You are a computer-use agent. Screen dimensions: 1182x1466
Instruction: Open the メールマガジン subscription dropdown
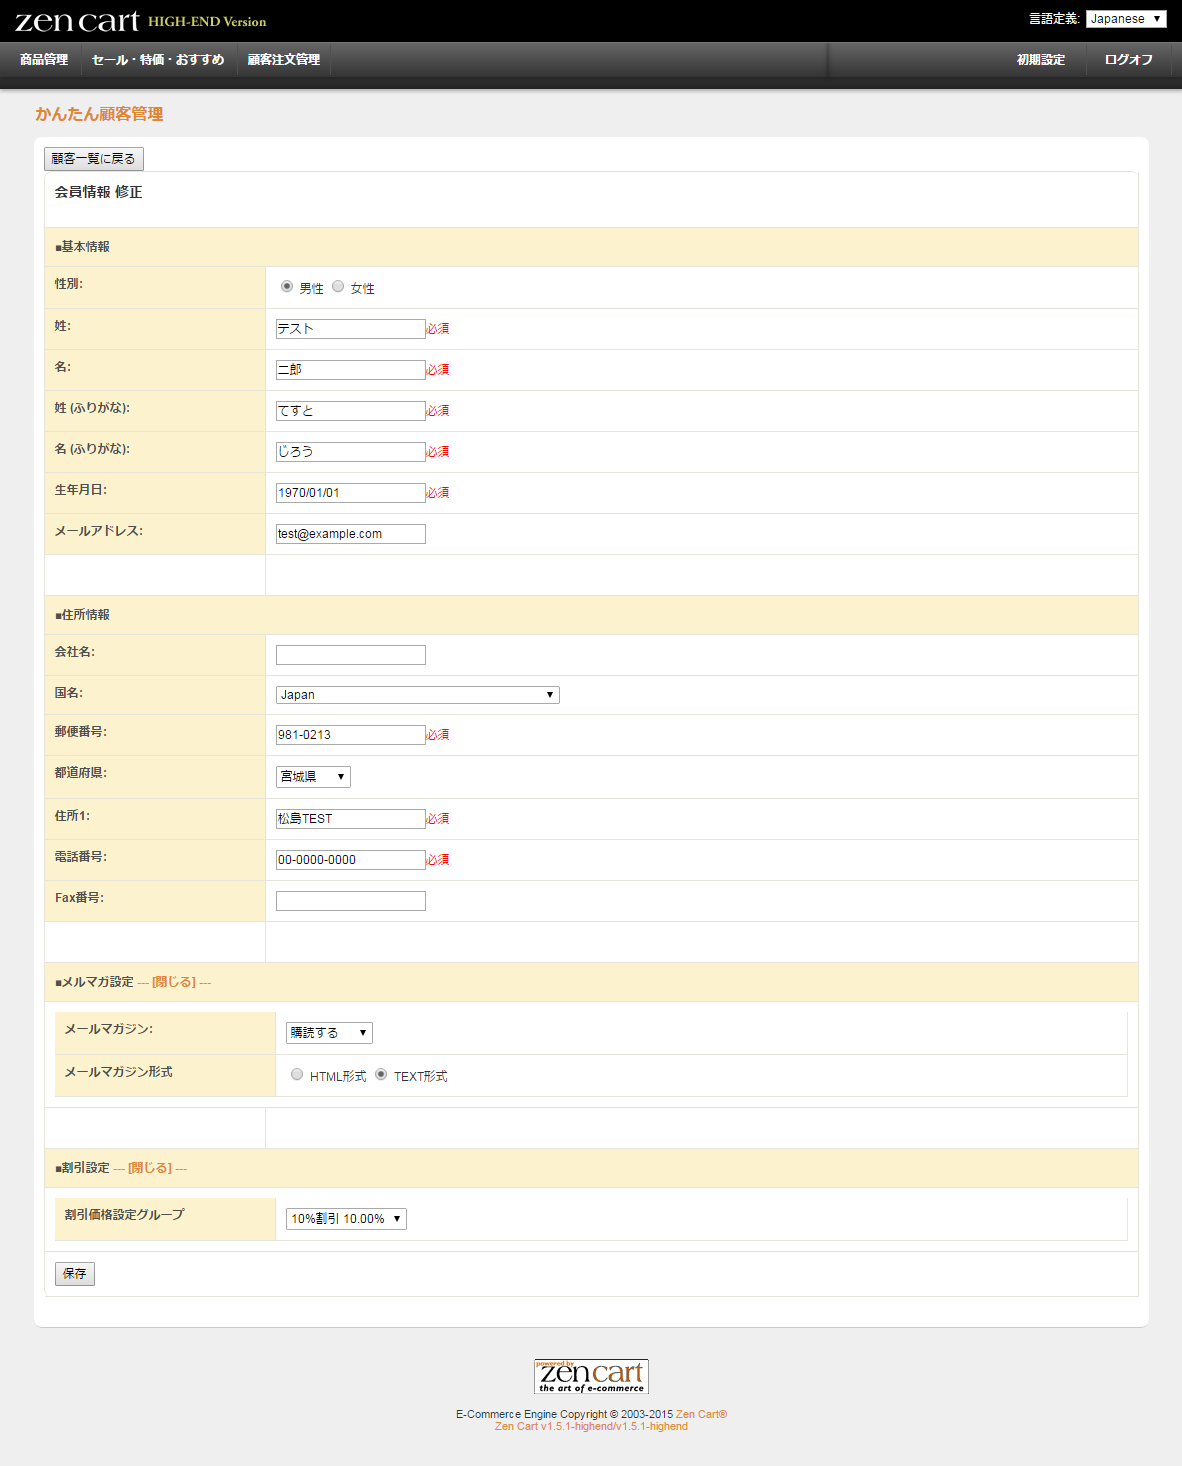329,1033
